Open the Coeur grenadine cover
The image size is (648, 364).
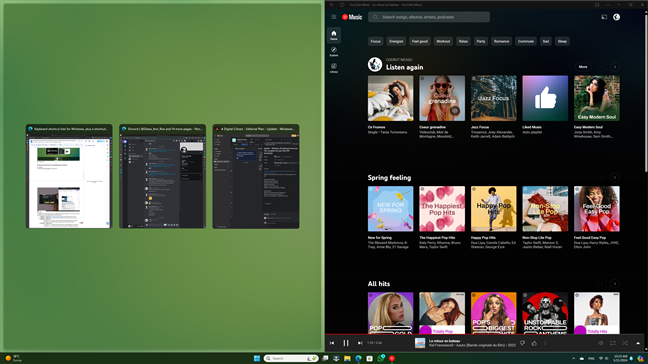(x=442, y=98)
